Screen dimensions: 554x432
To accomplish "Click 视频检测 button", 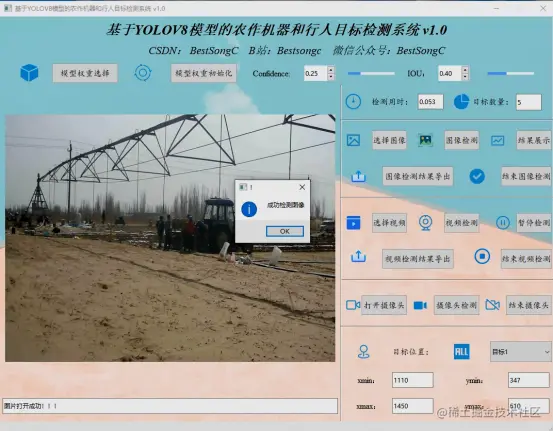I will (461, 223).
